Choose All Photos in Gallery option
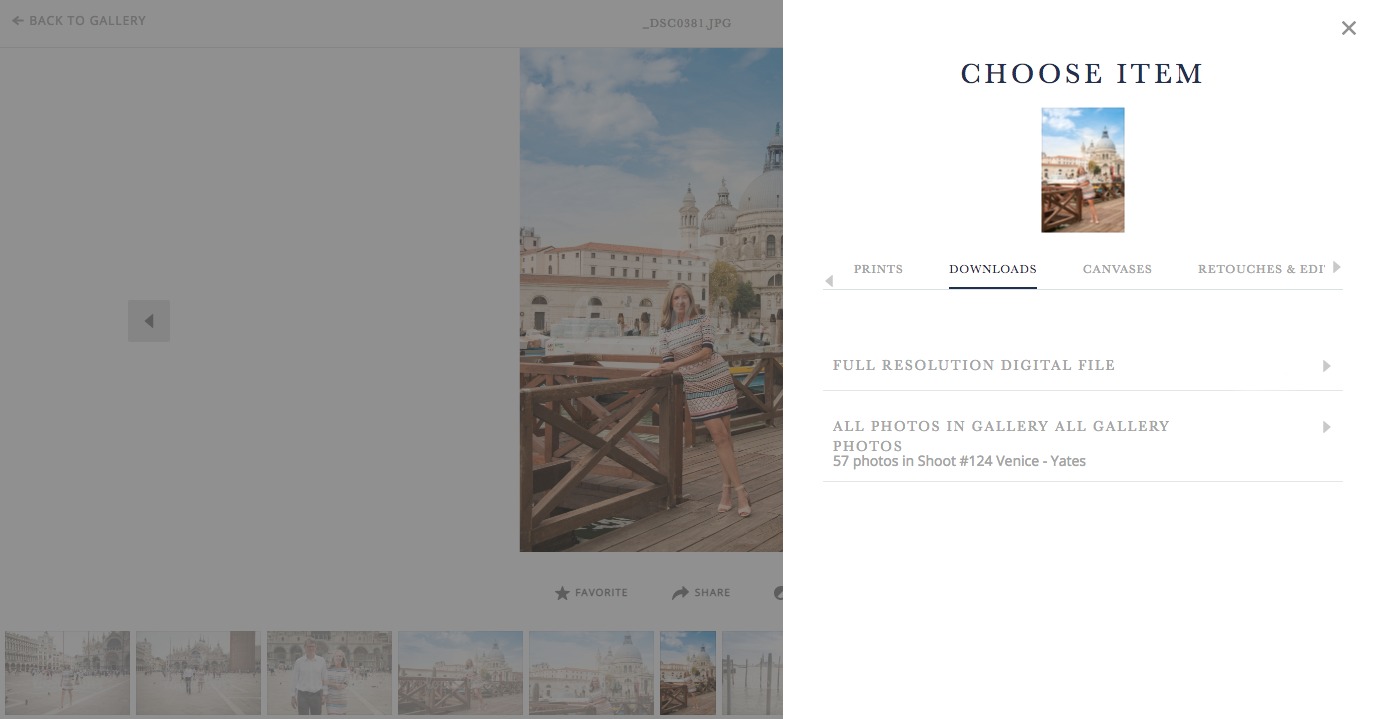Image resolution: width=1378 pixels, height=719 pixels. [x=1082, y=437]
